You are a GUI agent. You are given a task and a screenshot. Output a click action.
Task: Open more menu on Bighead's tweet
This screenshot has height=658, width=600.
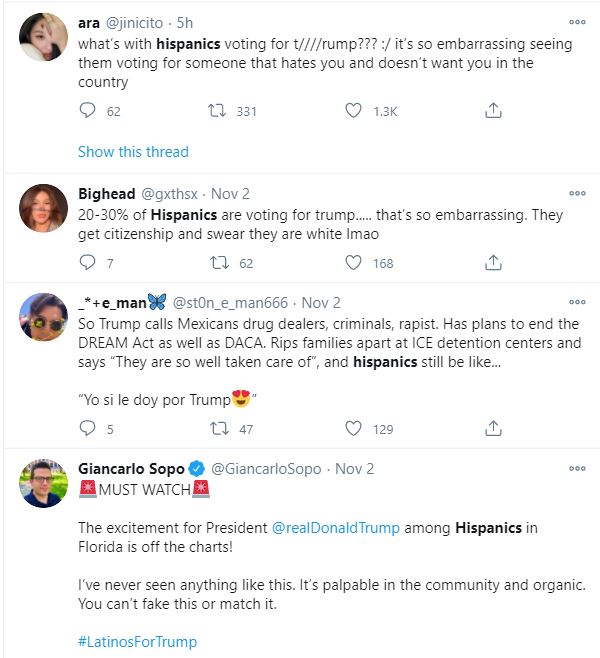tap(577, 193)
